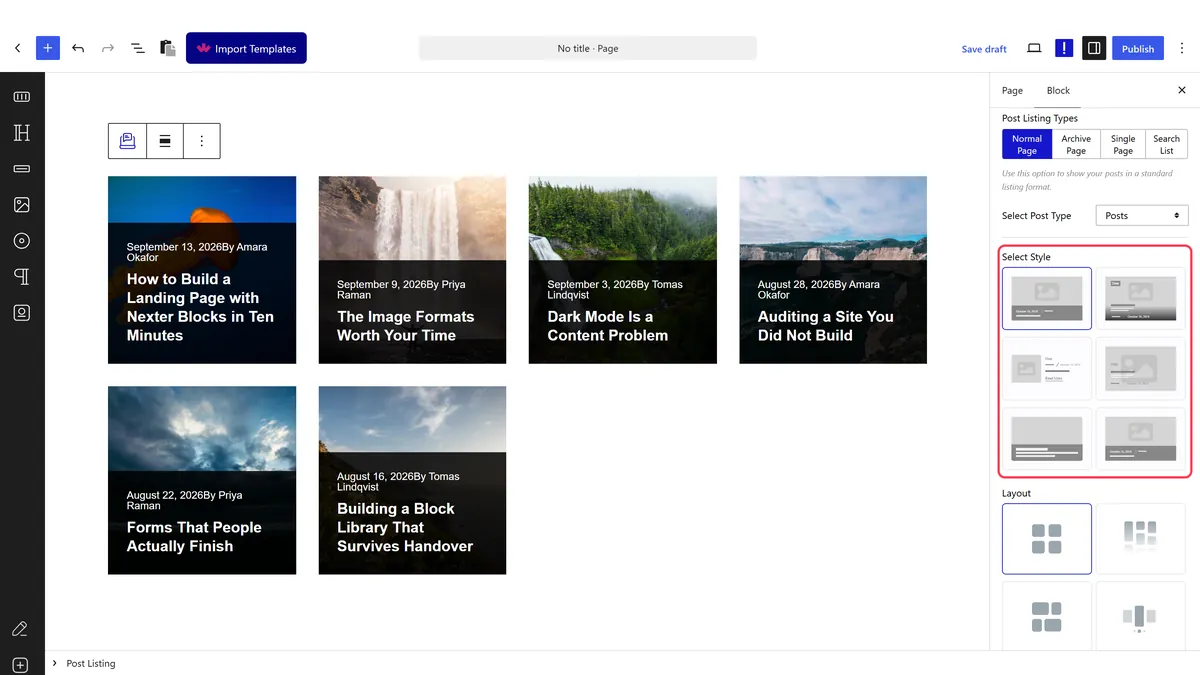
Task: Select the columns container icon in left sidebar
Action: click(22, 97)
